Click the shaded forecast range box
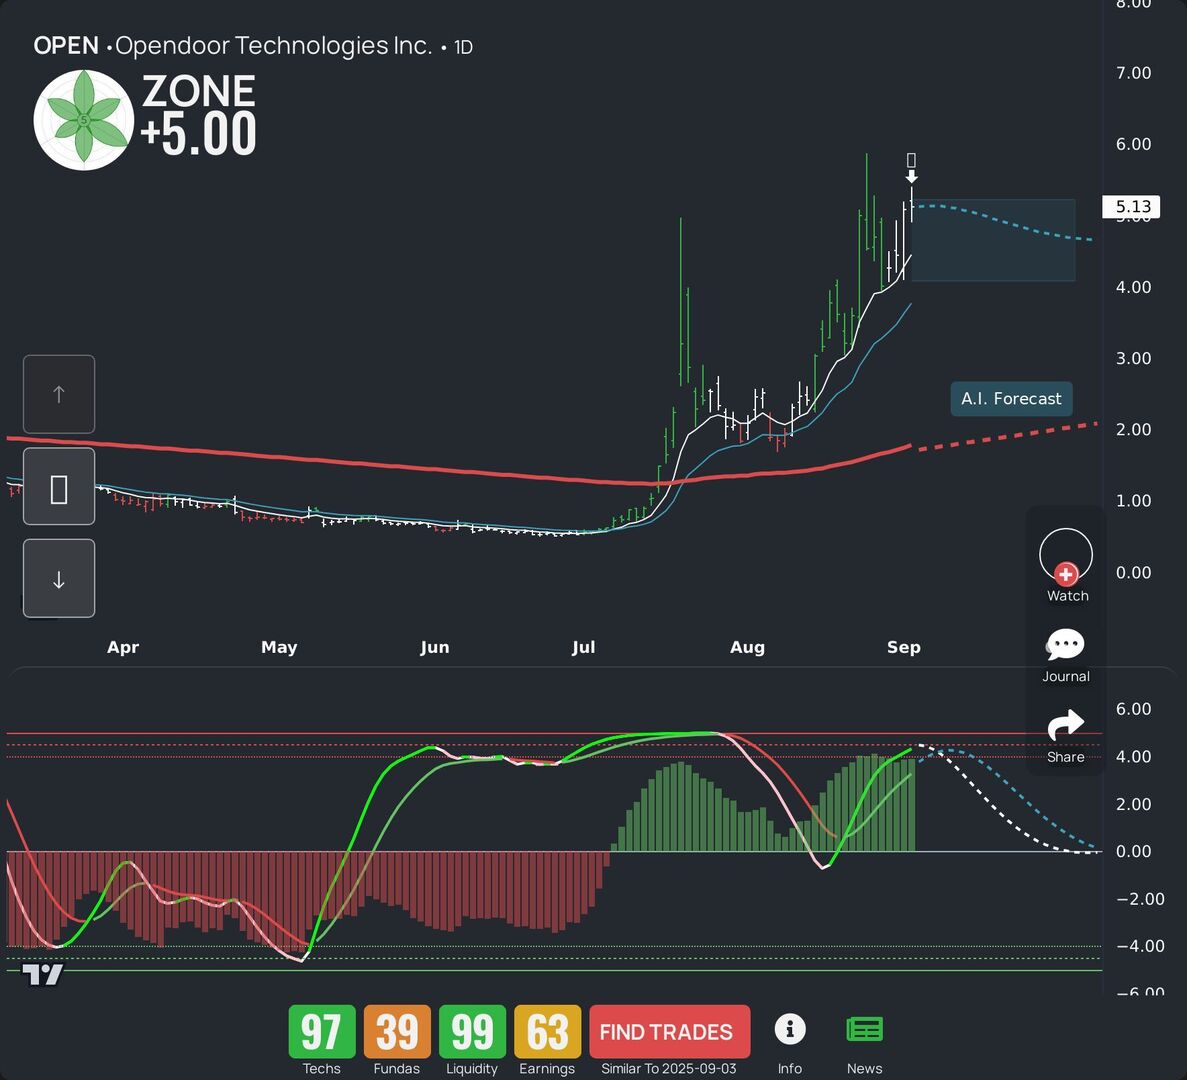1187x1080 pixels. pyautogui.click(x=993, y=241)
